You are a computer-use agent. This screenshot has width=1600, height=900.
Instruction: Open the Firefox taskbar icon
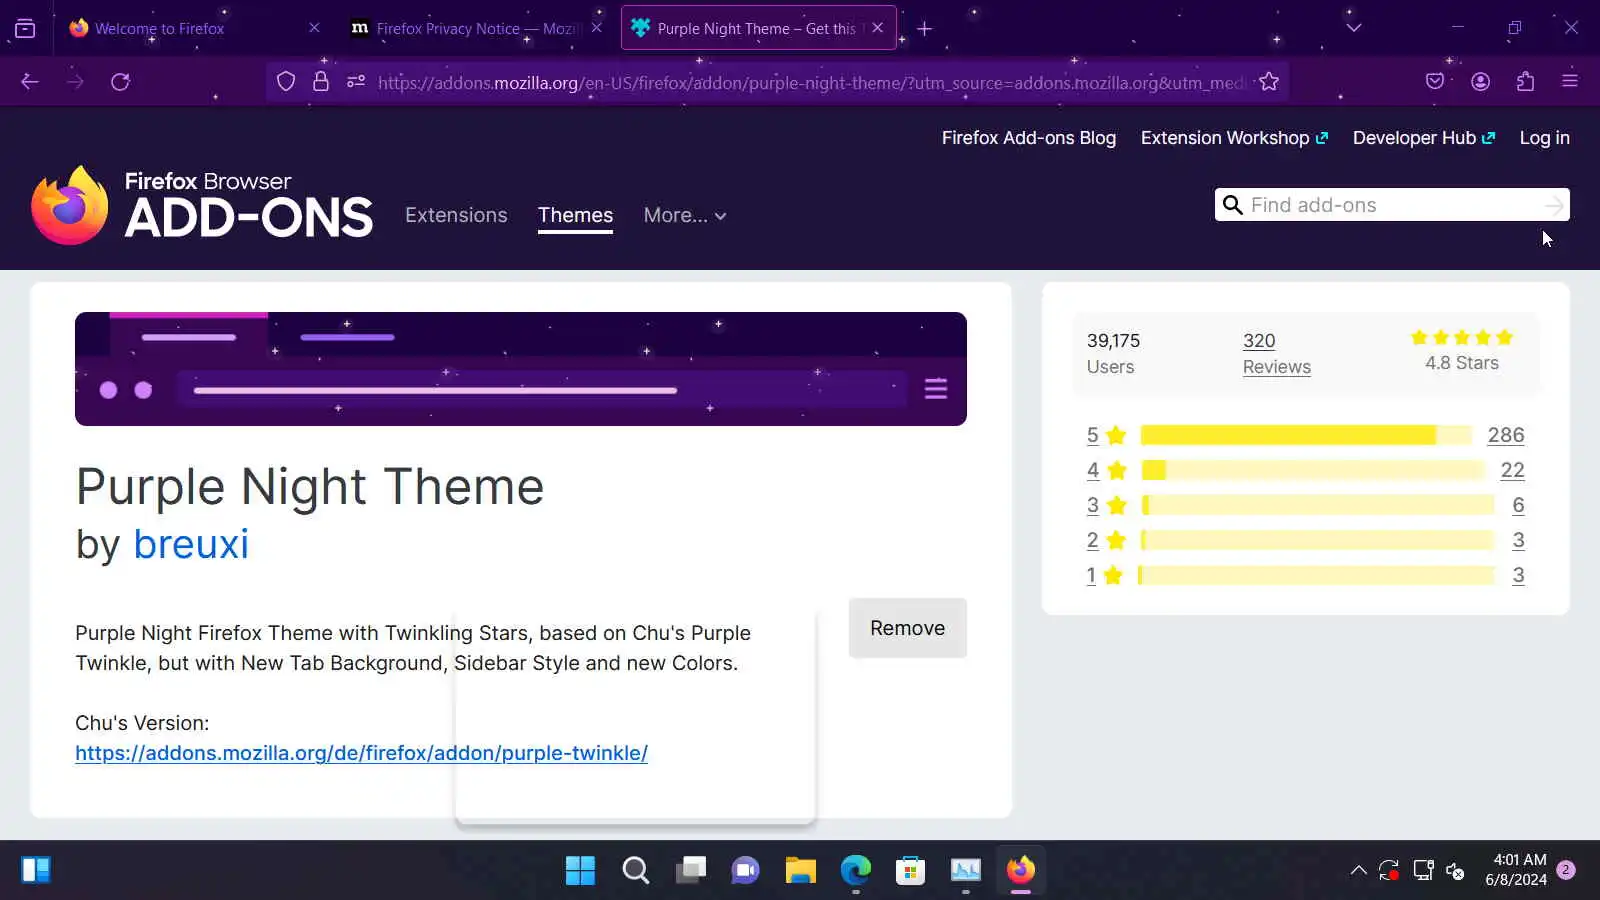1020,870
